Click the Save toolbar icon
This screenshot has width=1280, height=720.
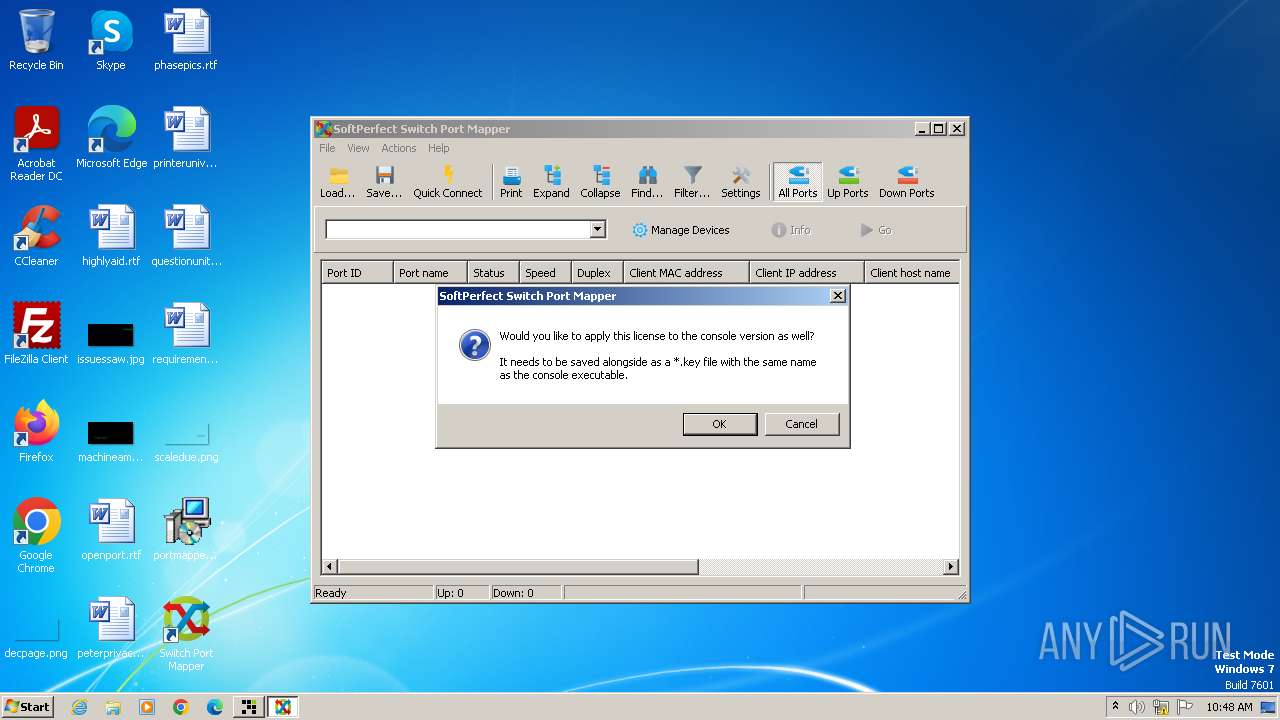click(384, 182)
